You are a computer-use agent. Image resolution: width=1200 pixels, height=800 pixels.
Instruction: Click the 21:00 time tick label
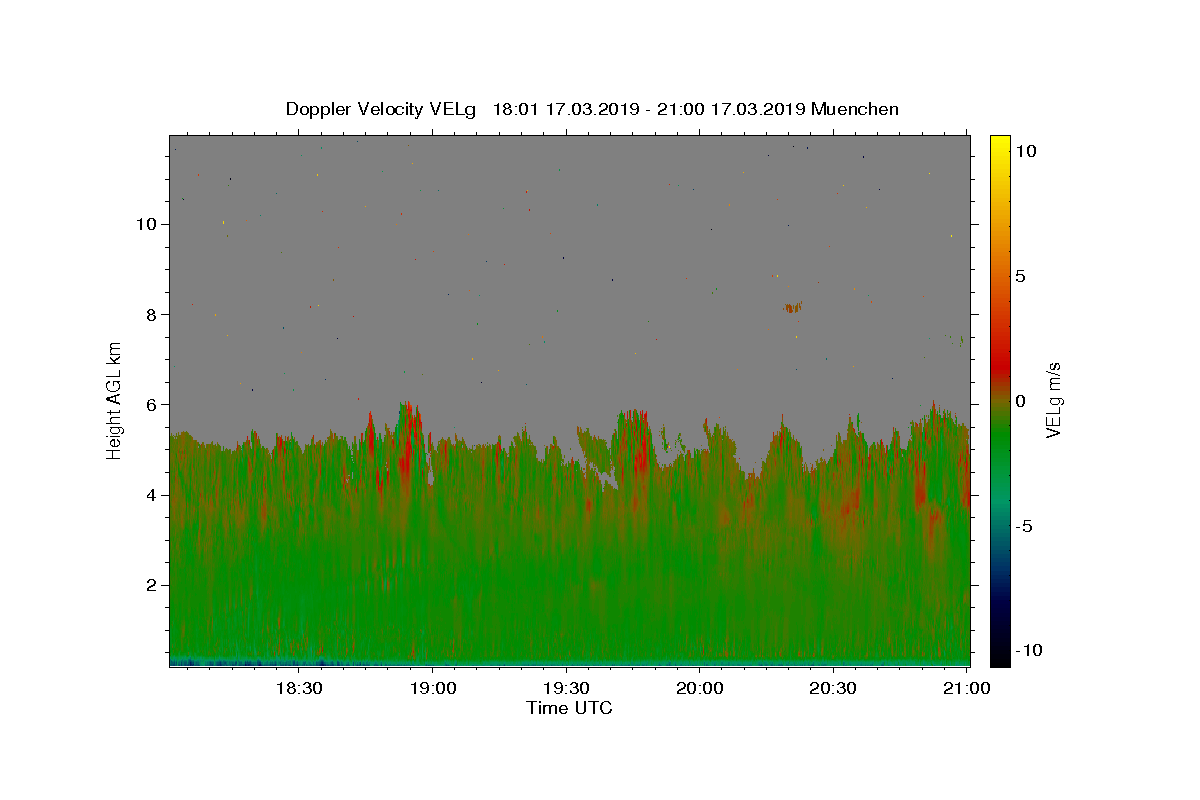point(967,688)
